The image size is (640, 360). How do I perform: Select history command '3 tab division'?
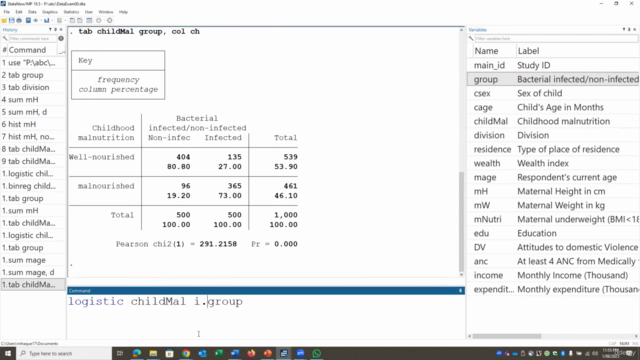tap(33, 87)
